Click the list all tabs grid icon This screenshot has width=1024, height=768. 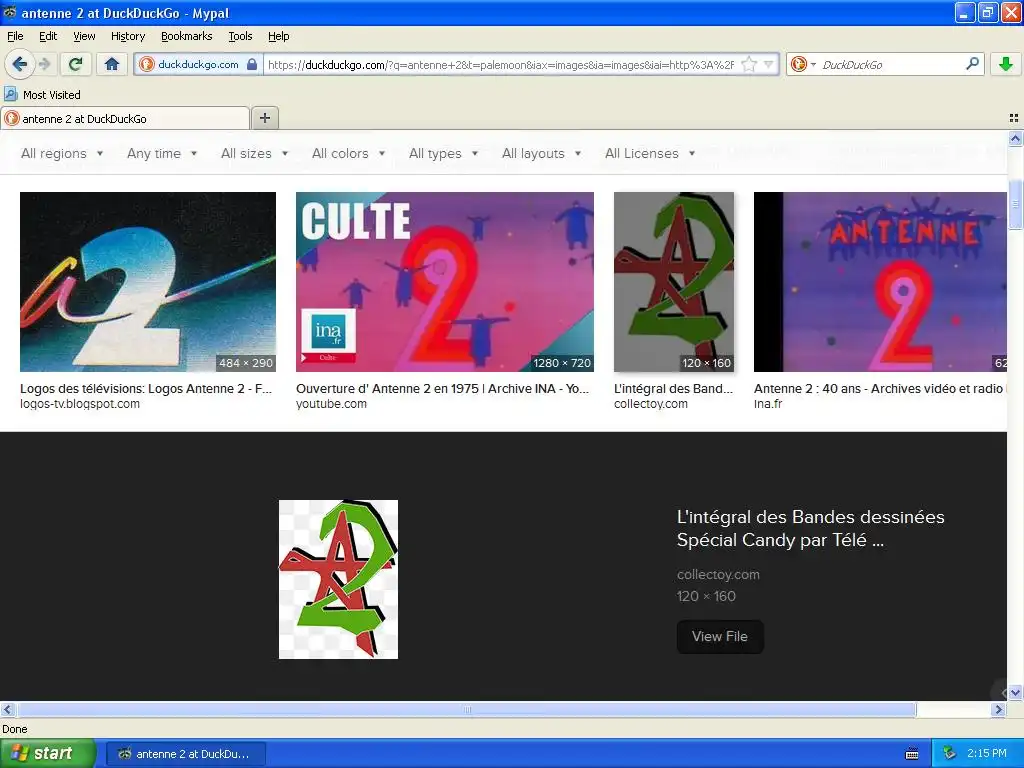(1014, 118)
